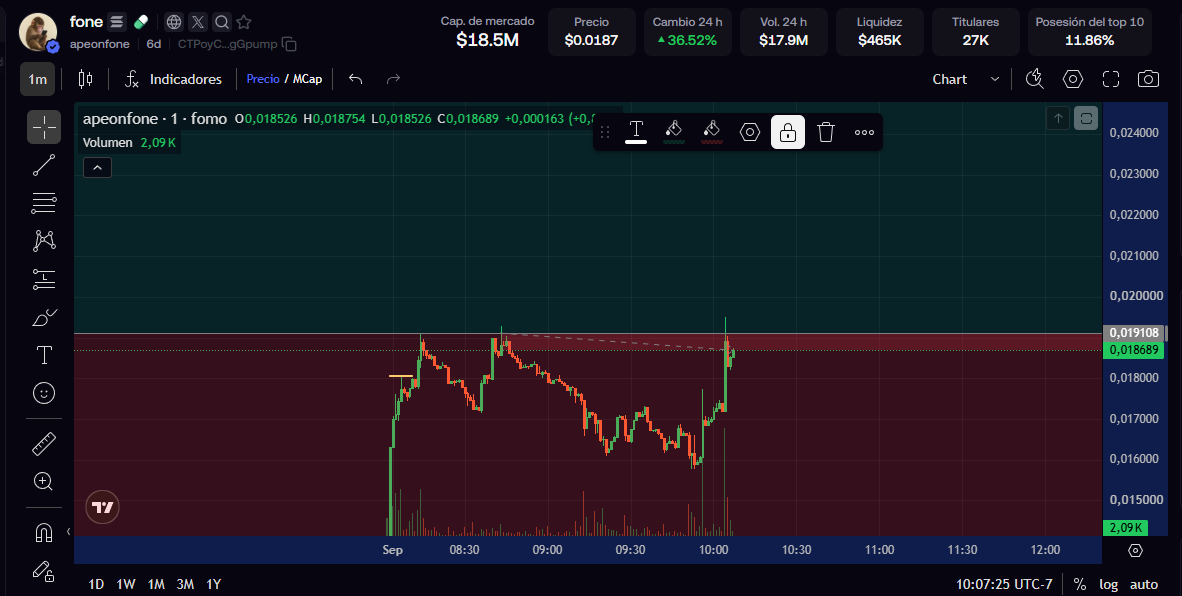Open the quick search lightning icon

(x=1035, y=79)
